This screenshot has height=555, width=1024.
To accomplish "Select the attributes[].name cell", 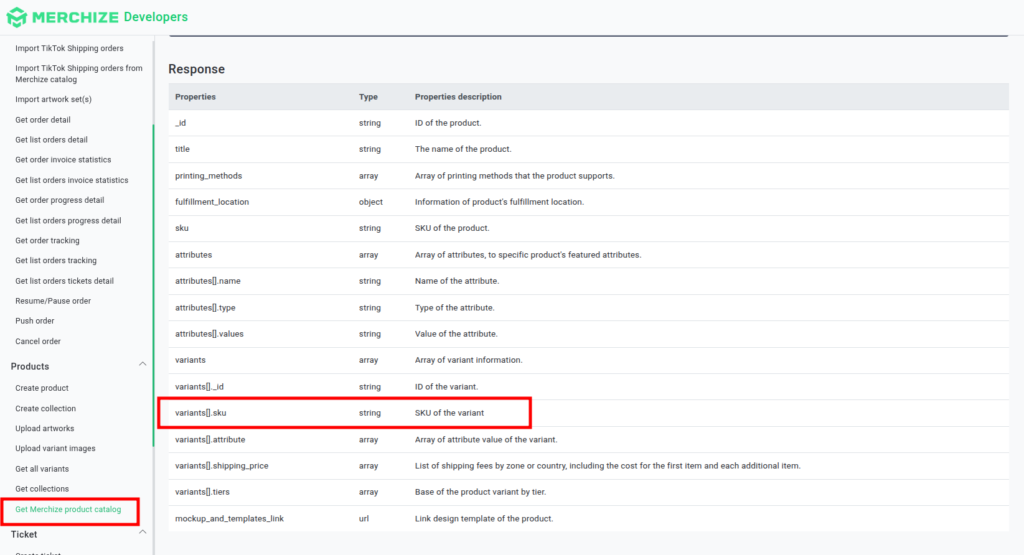I will (208, 281).
